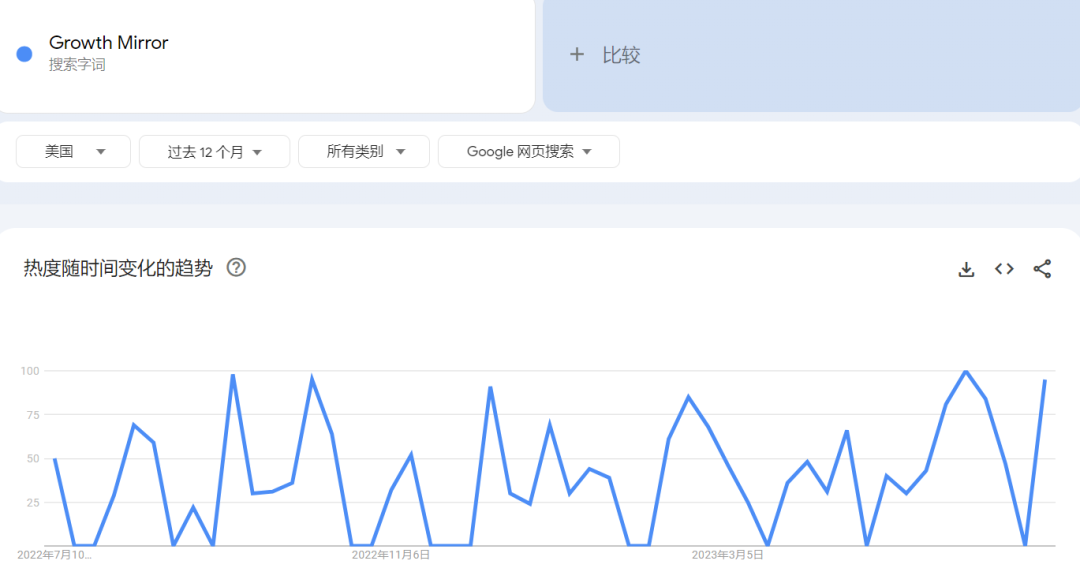Viewport: 1080px width, 572px height.
Task: Edit the Growth Mirror search term
Action: pyautogui.click(x=109, y=43)
